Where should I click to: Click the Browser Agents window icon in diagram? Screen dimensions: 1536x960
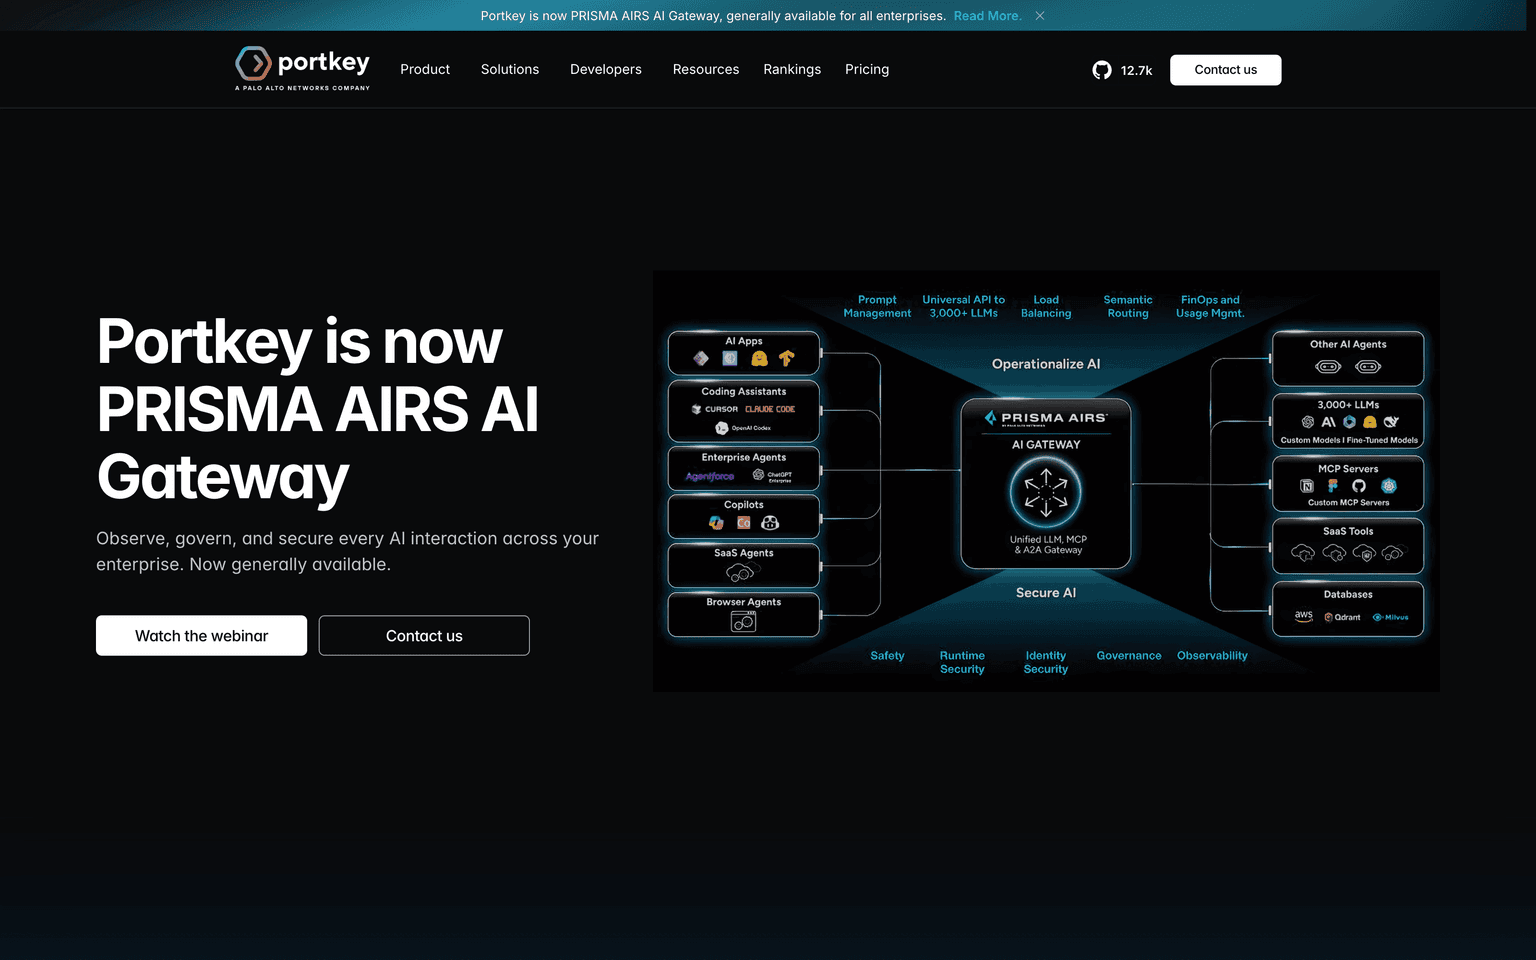tap(743, 622)
